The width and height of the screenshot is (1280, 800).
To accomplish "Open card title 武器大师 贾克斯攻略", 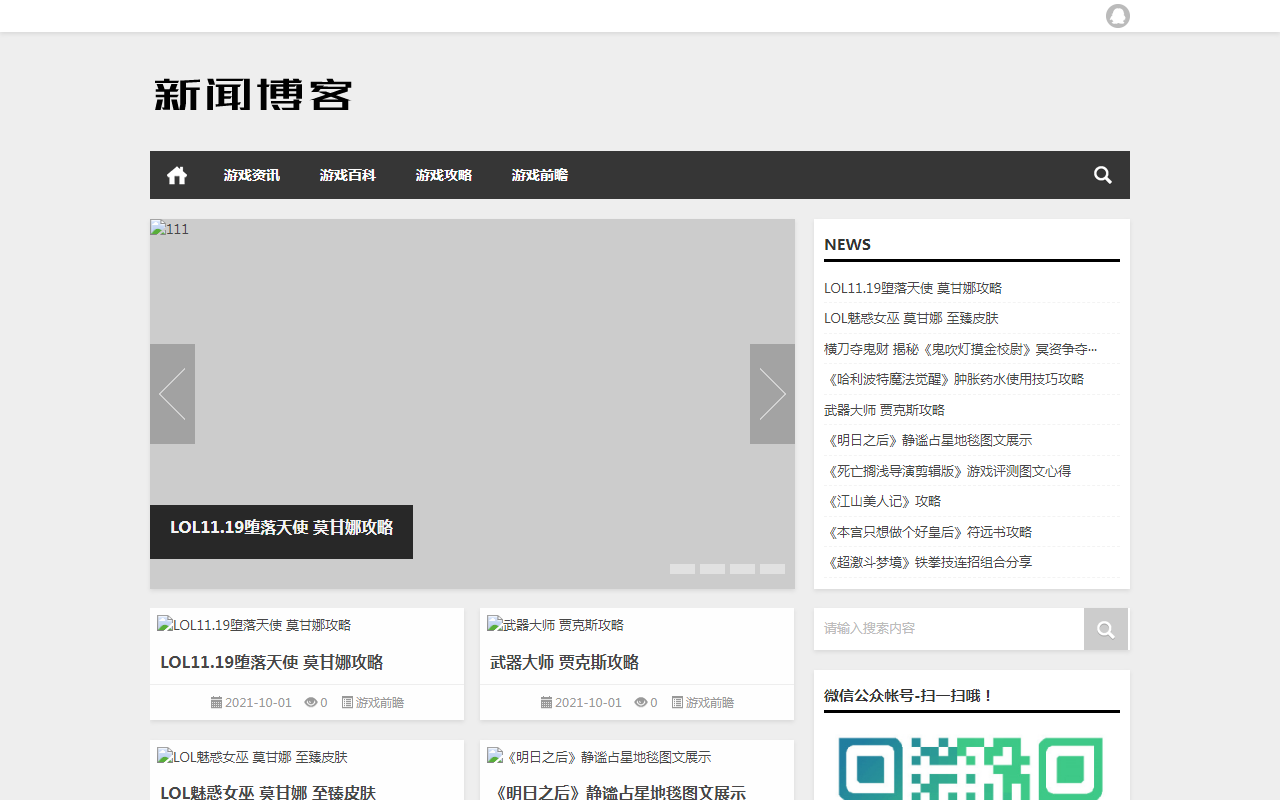I will [565, 662].
